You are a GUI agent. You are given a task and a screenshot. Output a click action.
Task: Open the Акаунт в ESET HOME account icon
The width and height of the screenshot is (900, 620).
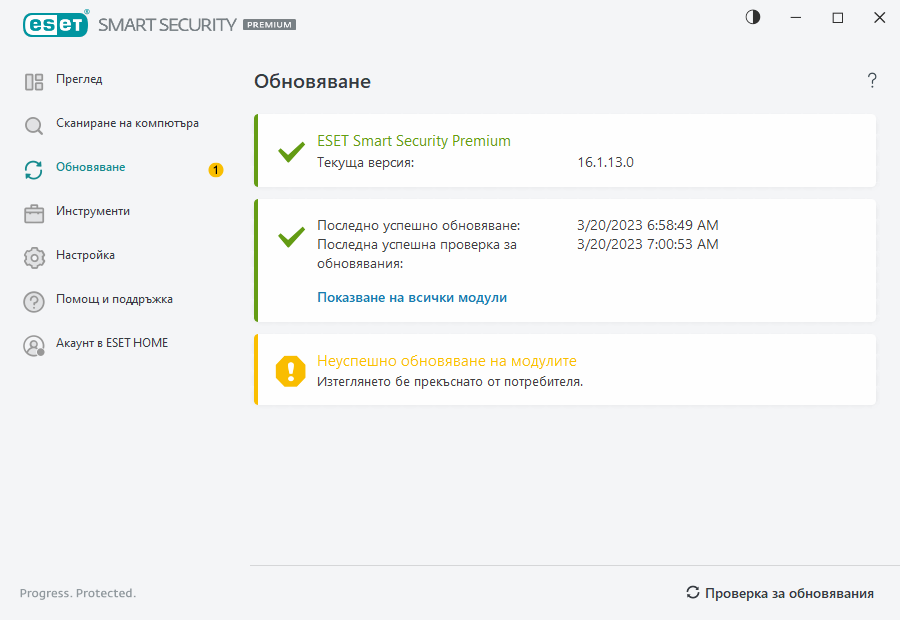33,343
